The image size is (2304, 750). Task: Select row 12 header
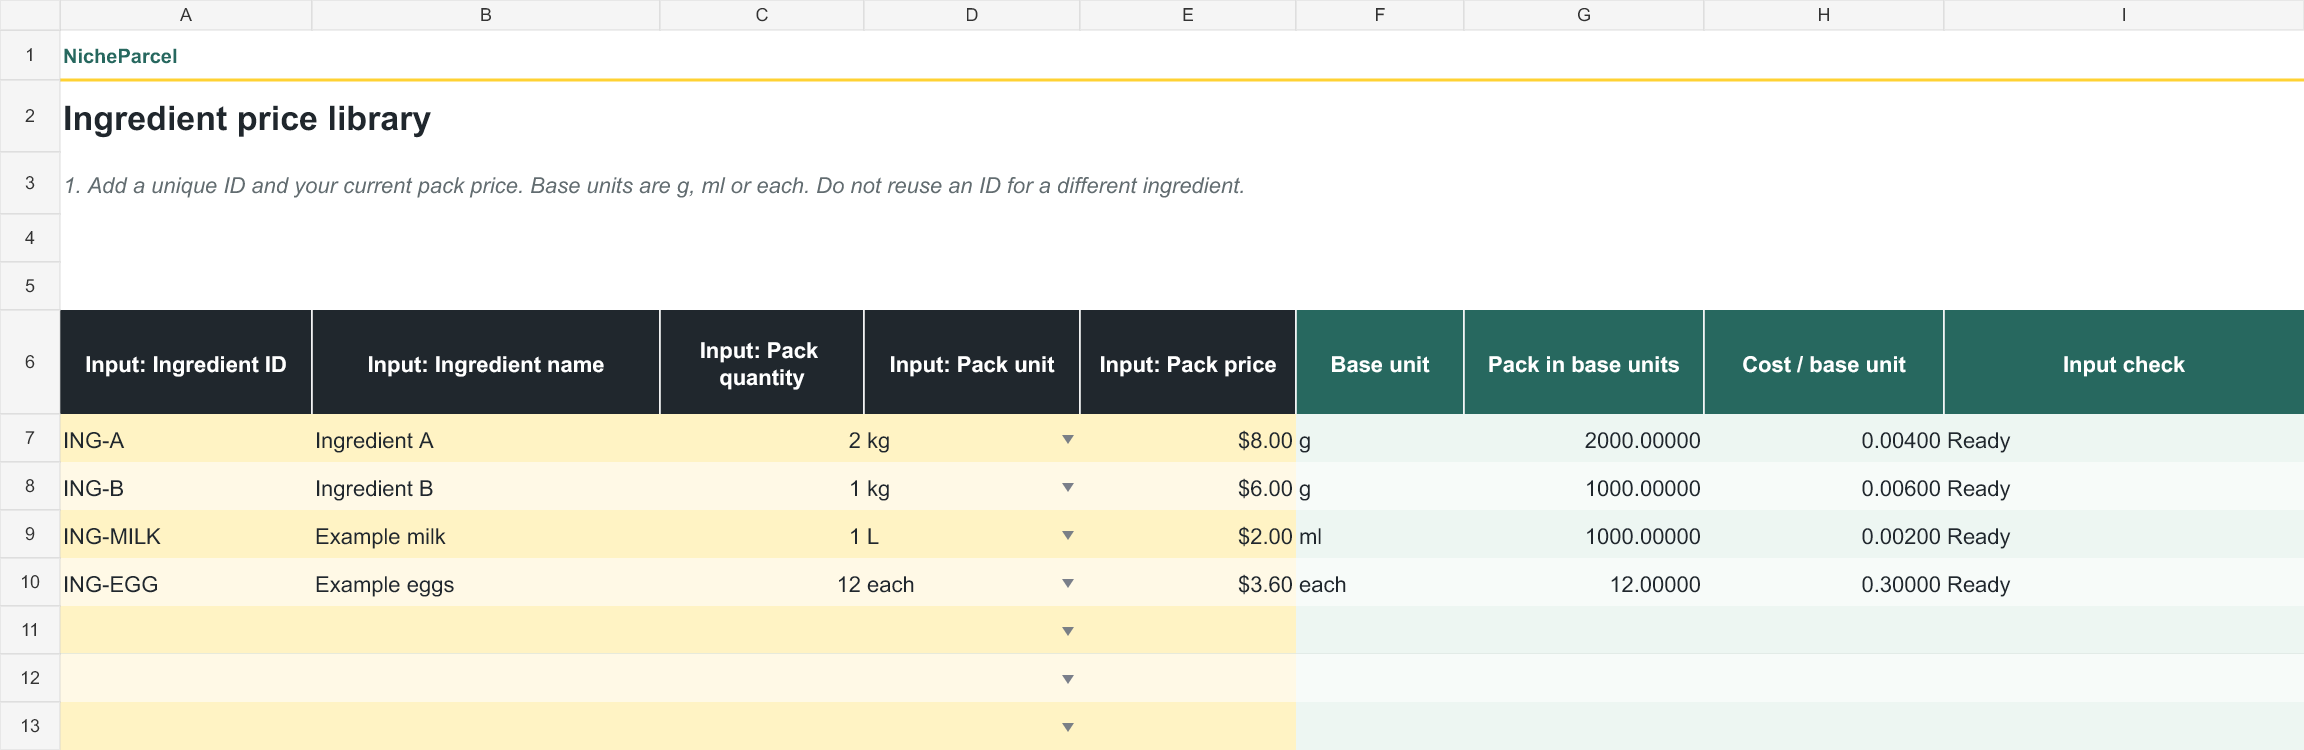(30, 678)
